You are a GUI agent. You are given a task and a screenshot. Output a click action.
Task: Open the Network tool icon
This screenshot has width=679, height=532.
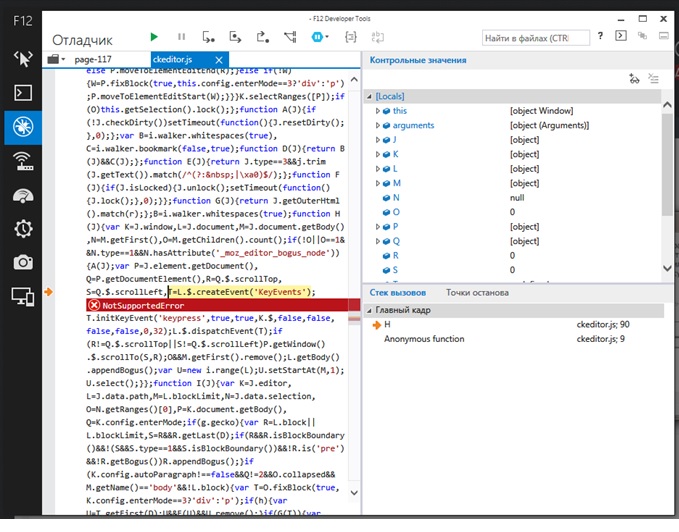tap(23, 161)
